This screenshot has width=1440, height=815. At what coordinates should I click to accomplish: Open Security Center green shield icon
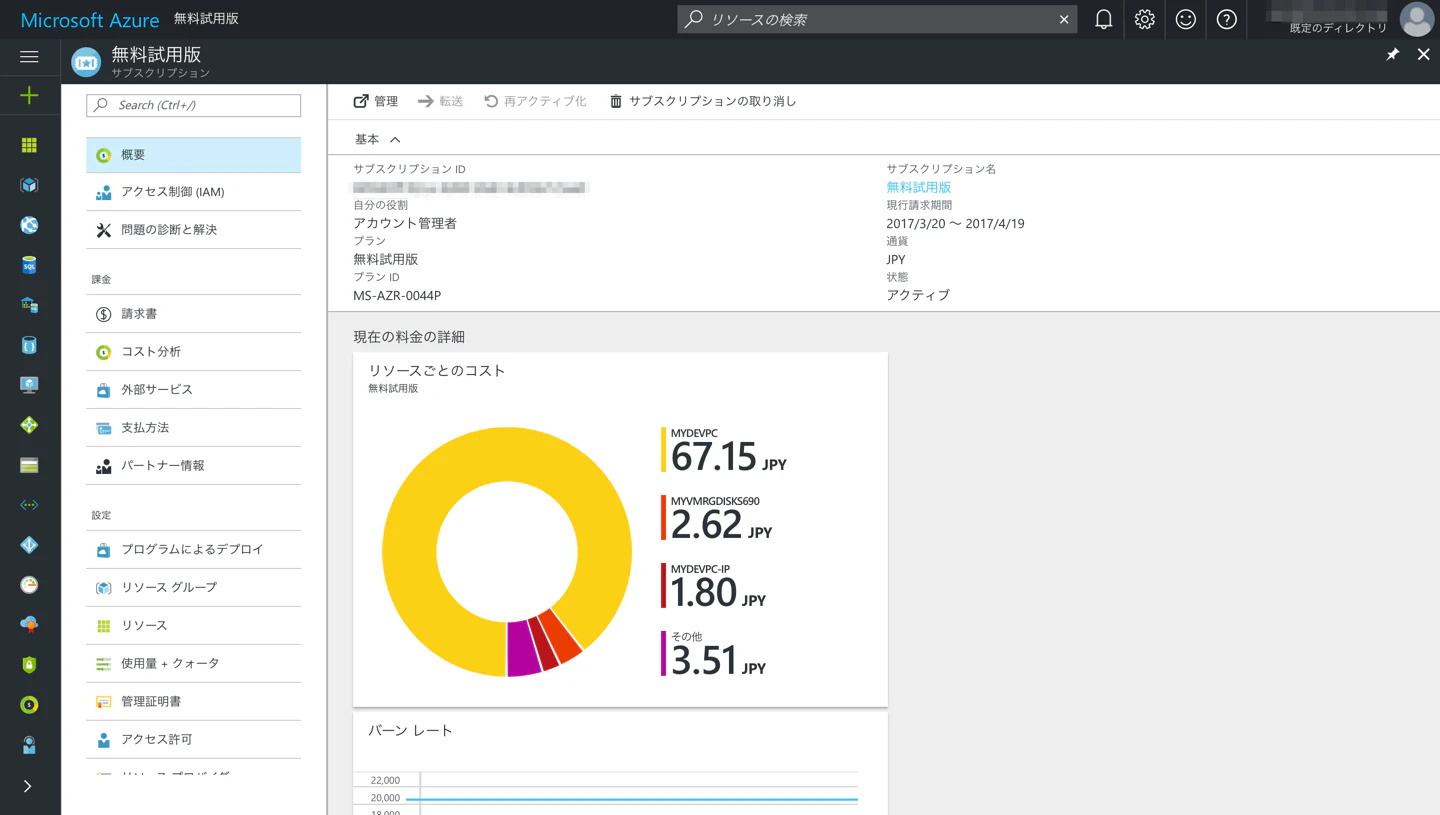(29, 665)
